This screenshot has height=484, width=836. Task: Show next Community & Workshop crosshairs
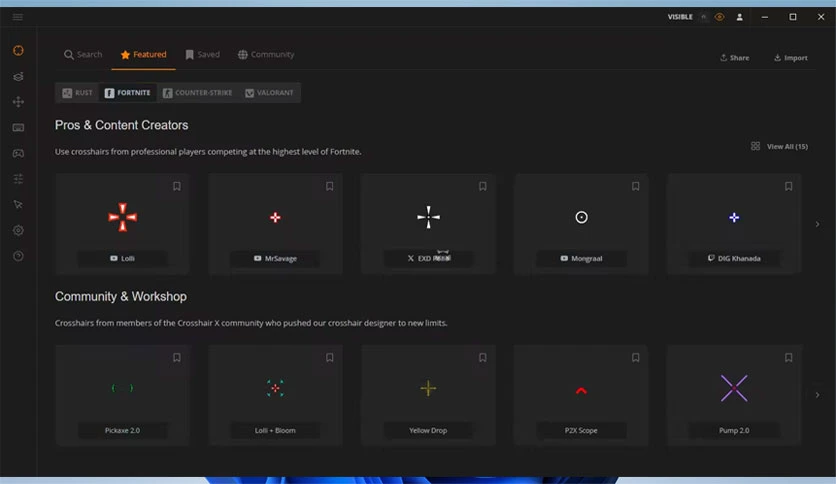pyautogui.click(x=817, y=395)
